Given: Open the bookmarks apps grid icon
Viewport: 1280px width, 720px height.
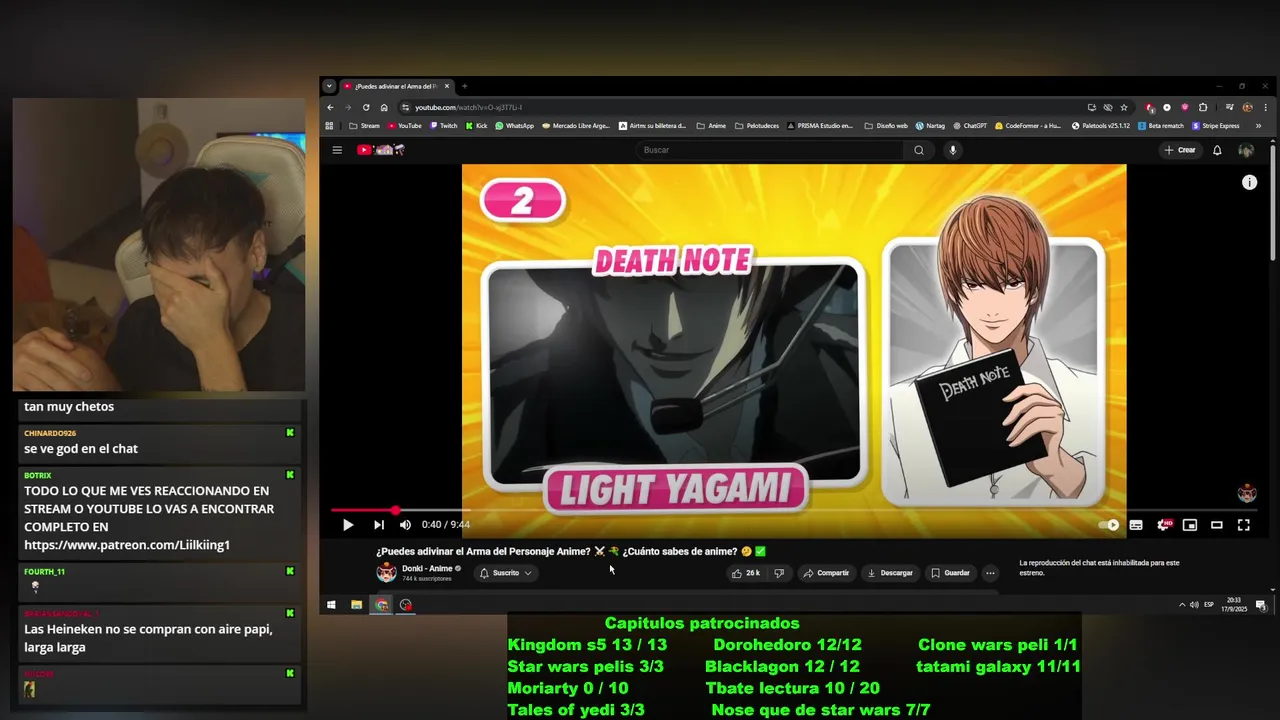Looking at the screenshot, I should (x=330, y=126).
